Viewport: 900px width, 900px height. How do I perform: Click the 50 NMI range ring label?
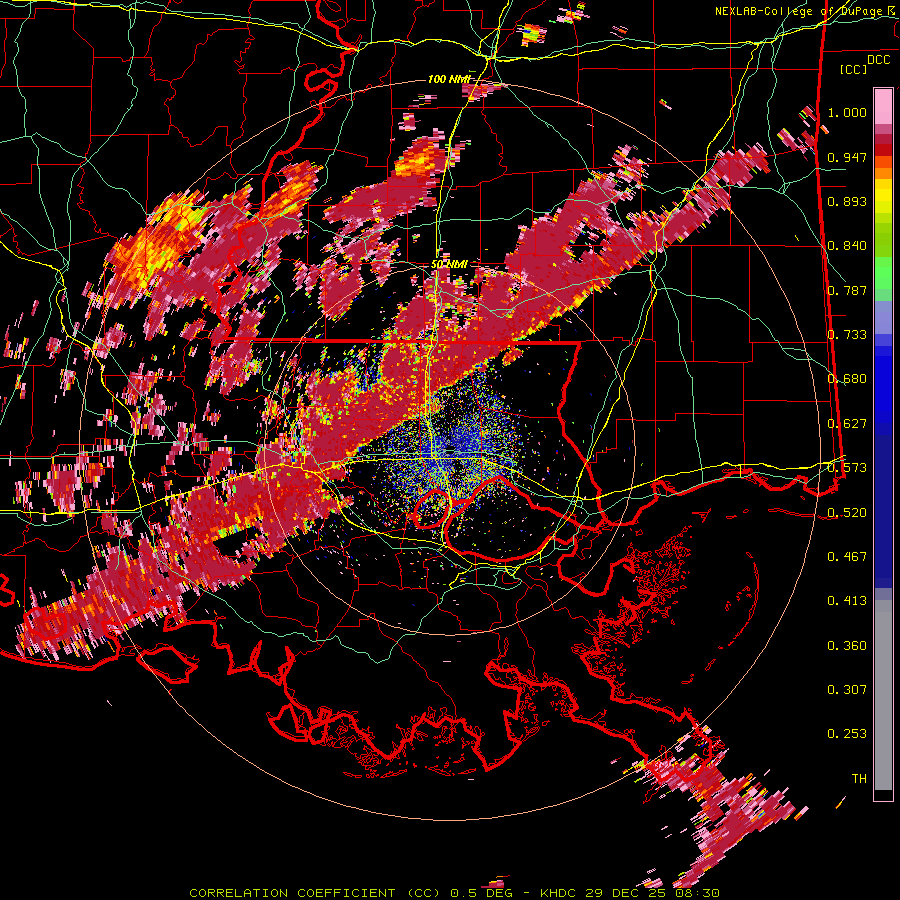(x=449, y=264)
